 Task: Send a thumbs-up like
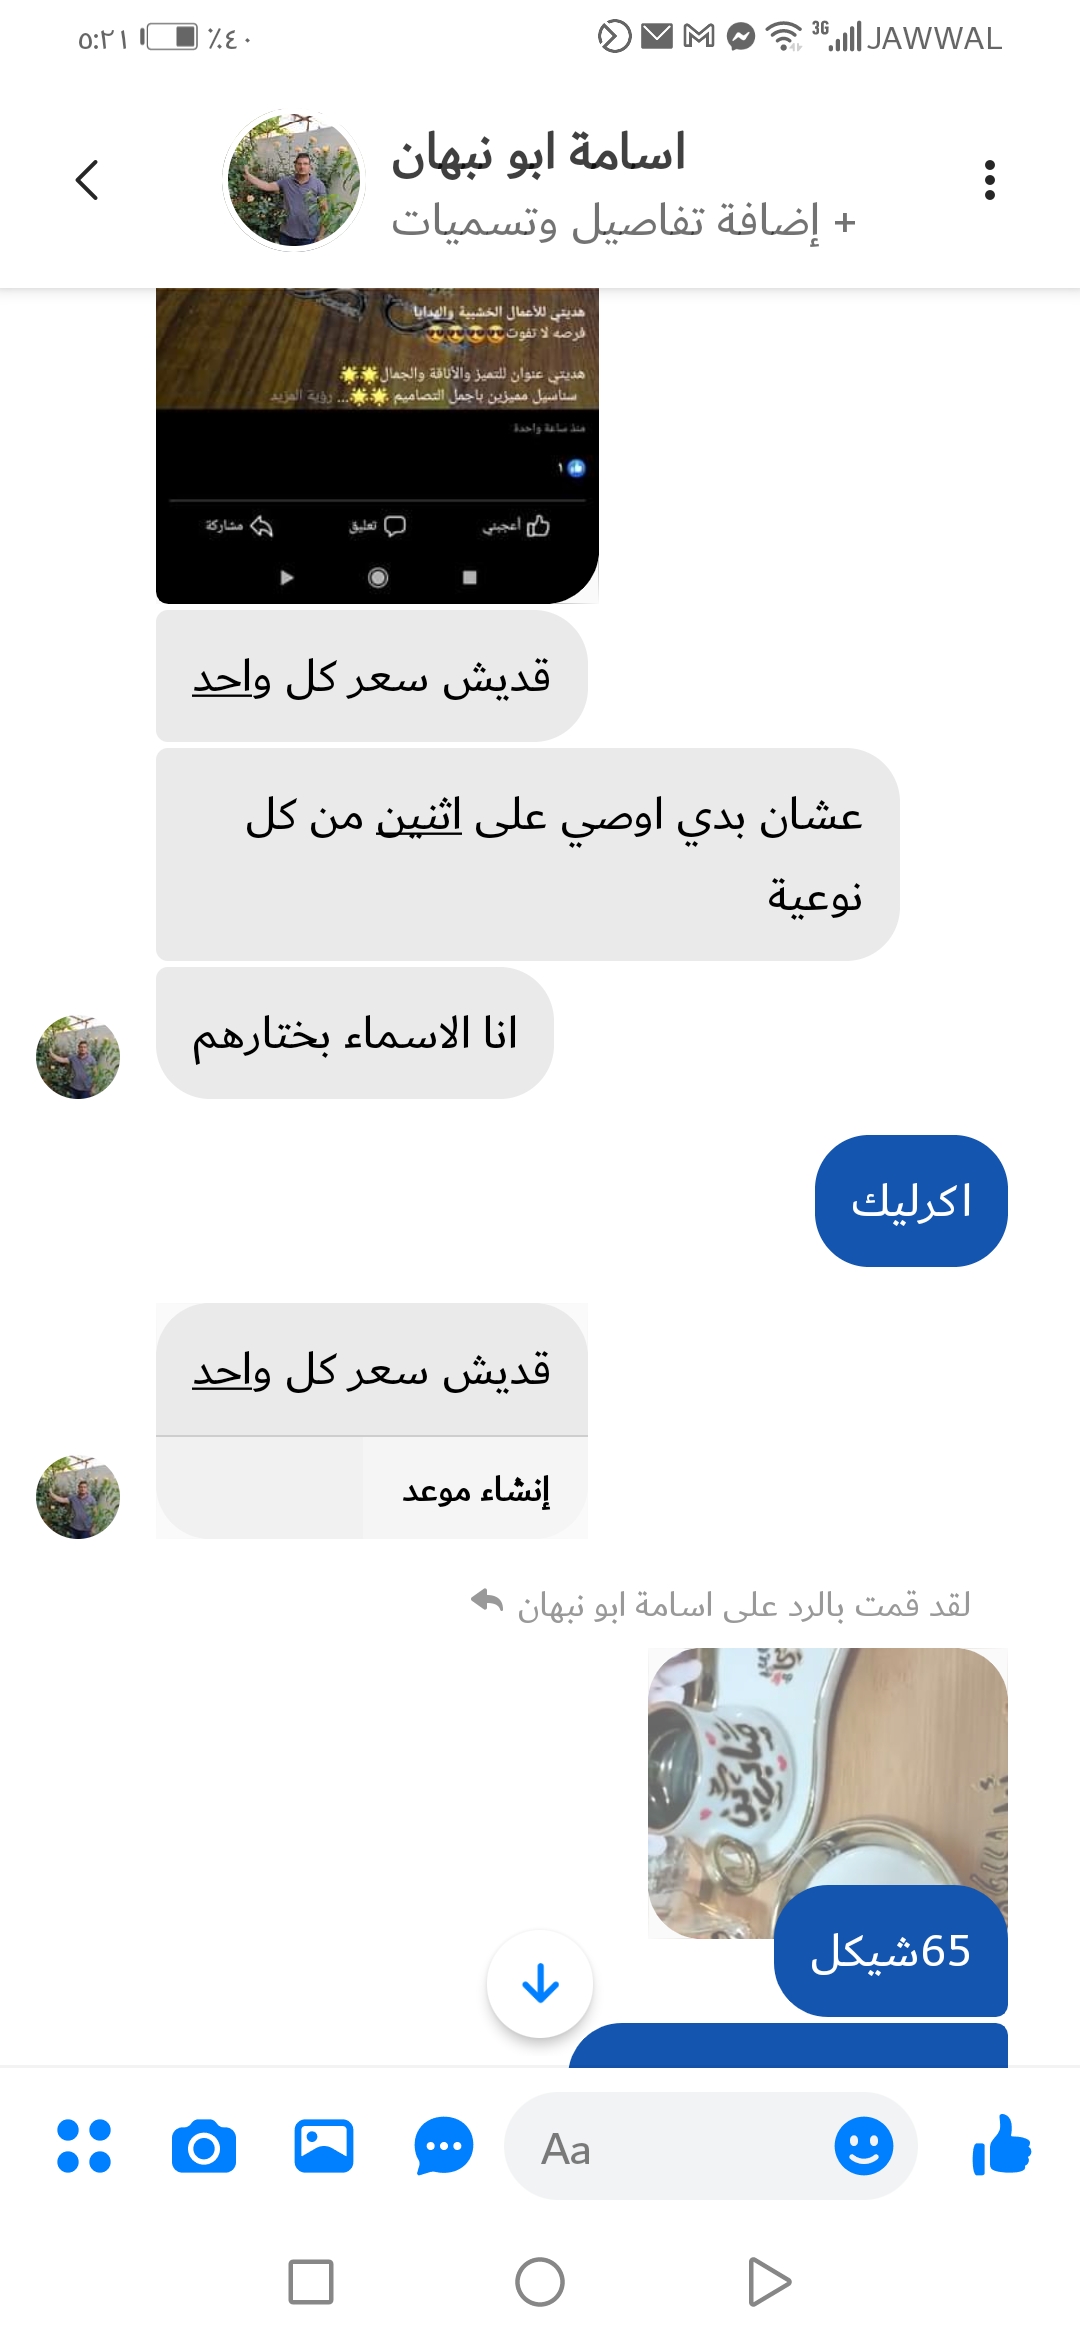[x=1001, y=2145]
